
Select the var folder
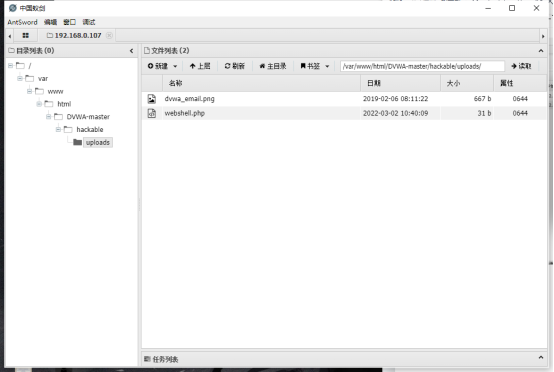coord(43,78)
